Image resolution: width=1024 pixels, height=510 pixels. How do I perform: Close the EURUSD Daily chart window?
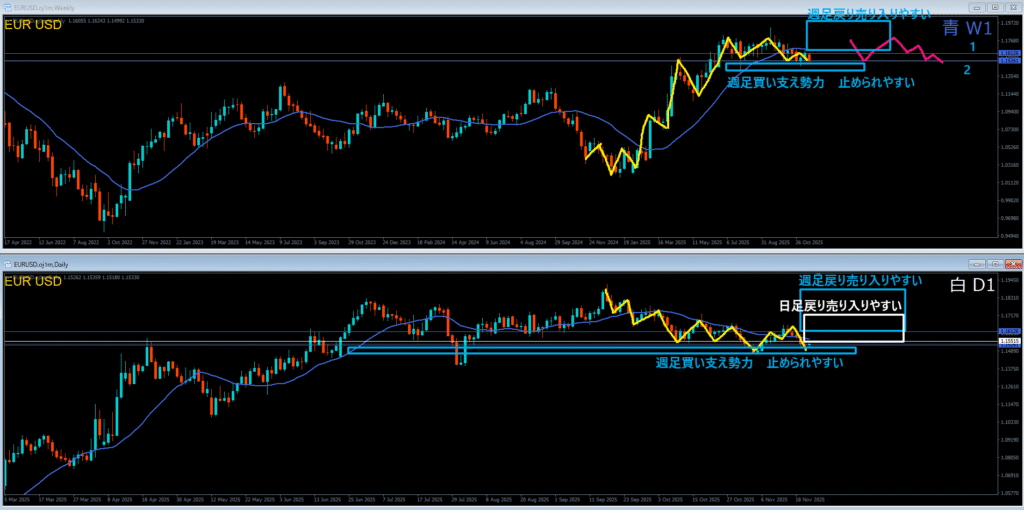pos(1013,264)
